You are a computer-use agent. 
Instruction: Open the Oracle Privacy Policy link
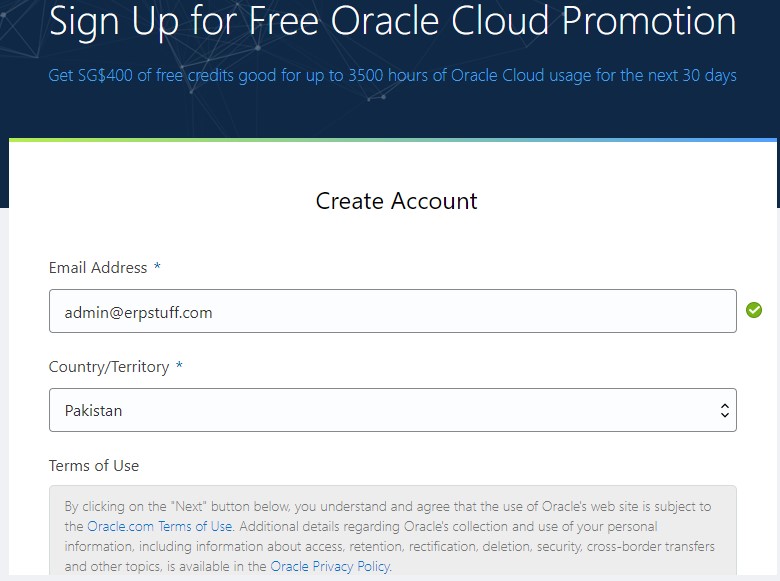tap(331, 566)
